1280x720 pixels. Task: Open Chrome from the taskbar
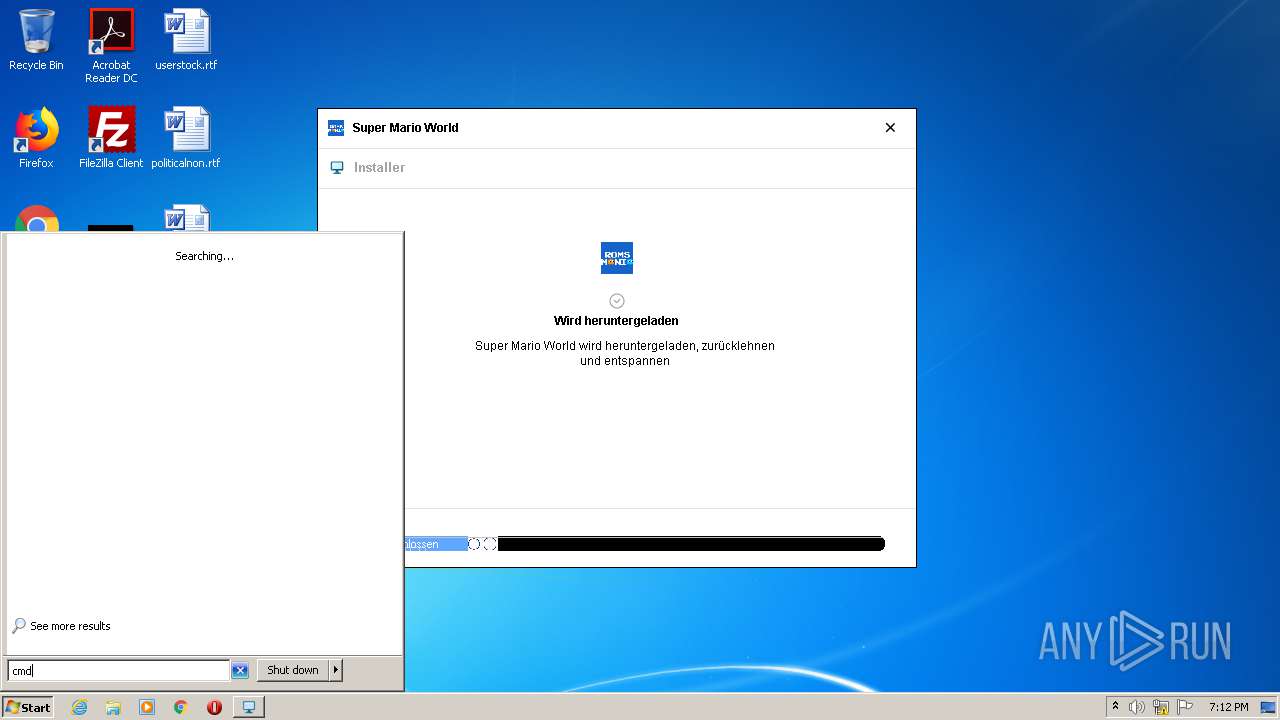[x=181, y=707]
